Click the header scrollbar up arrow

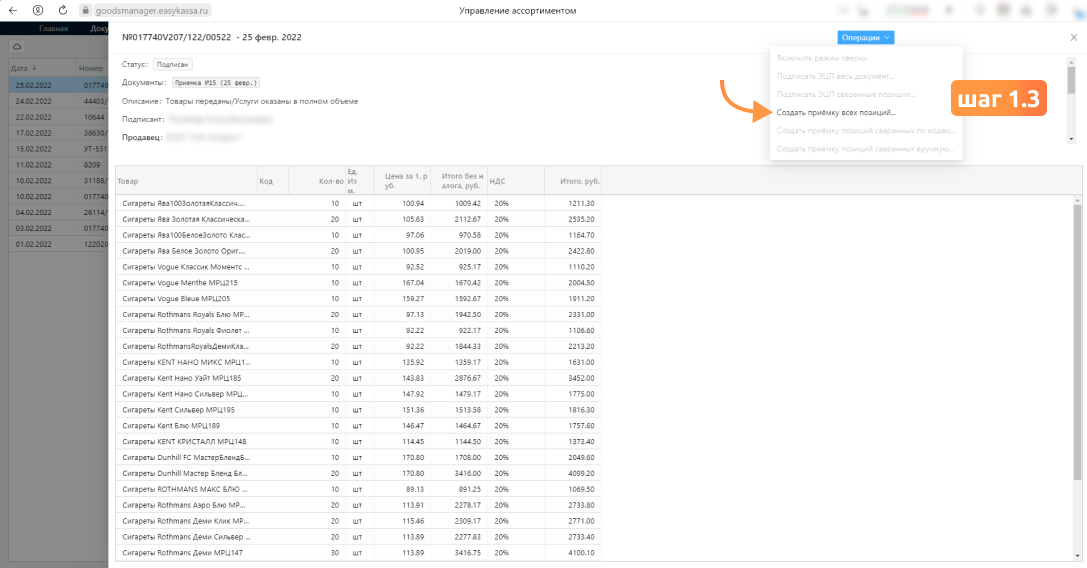click(1071, 62)
